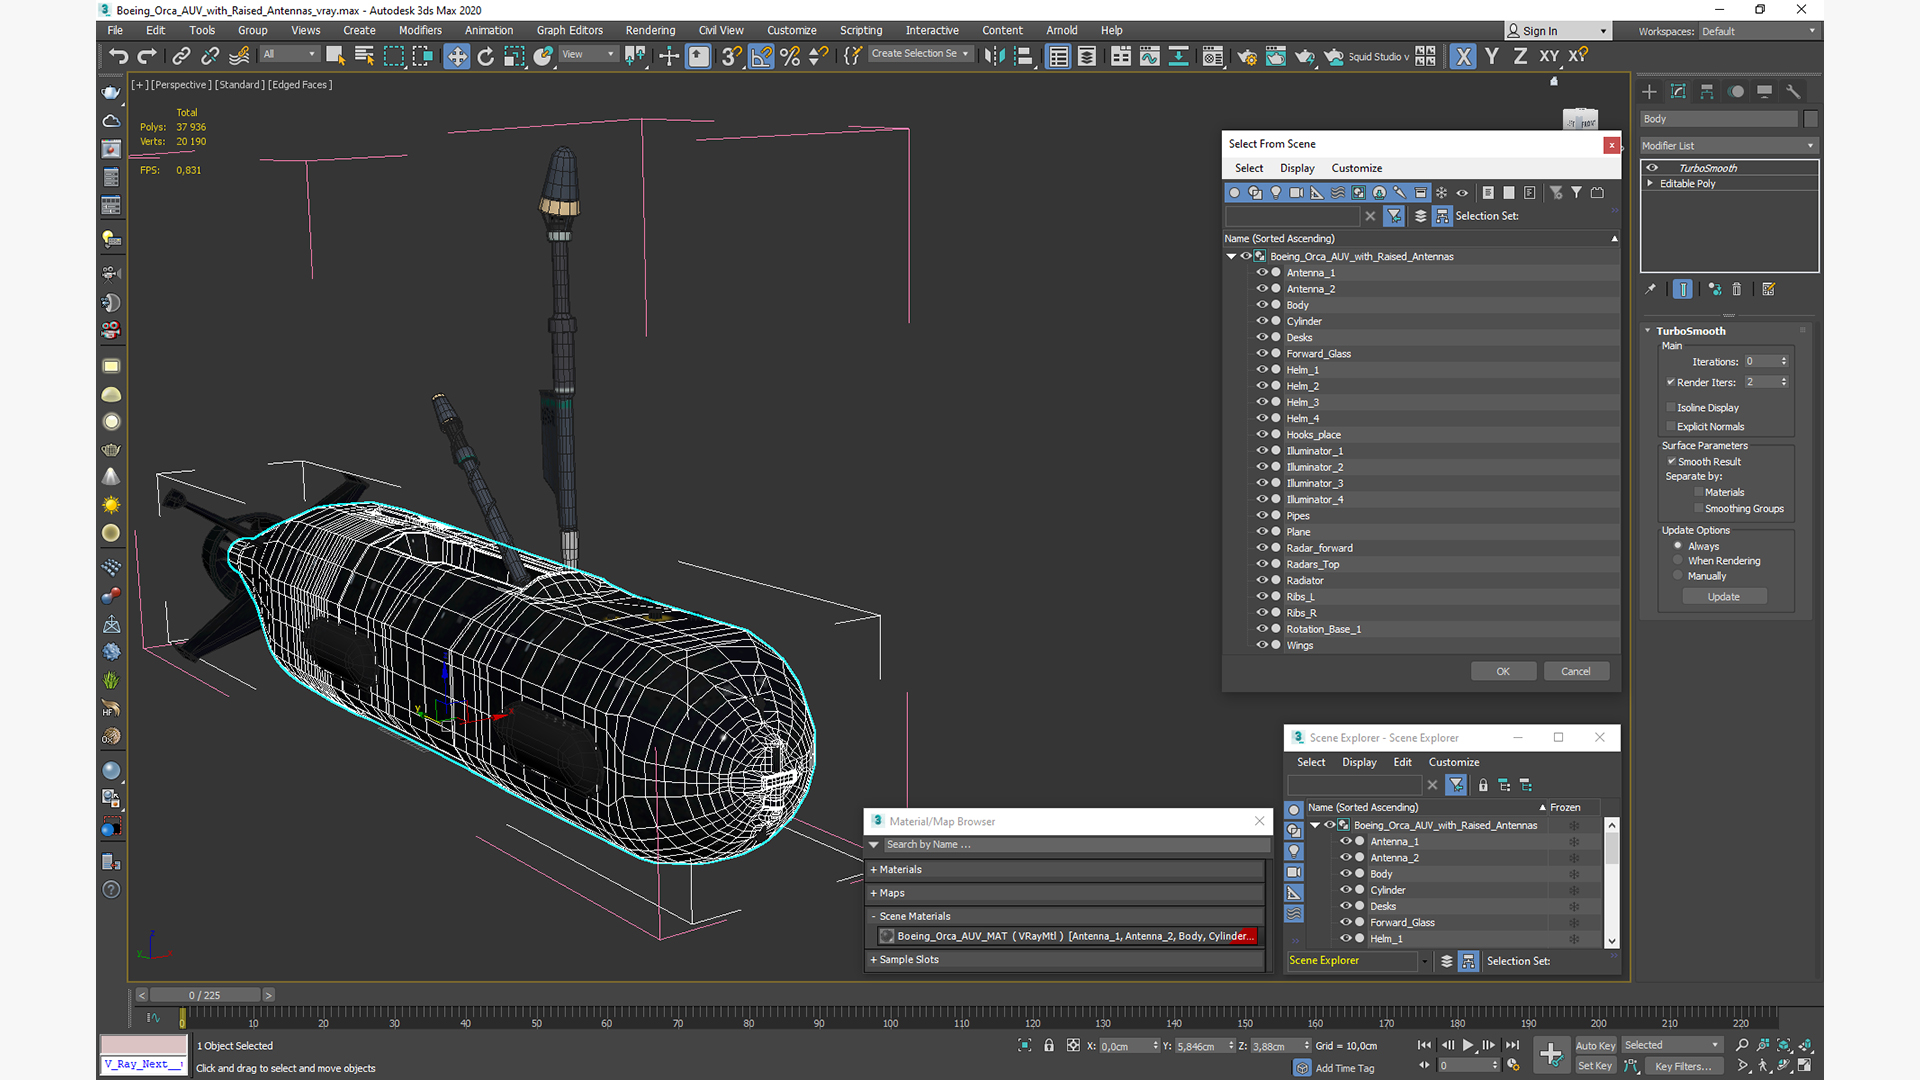This screenshot has height=1080, width=1920.
Task: Toggle Smooth Result checkbox
Action: pos(1671,461)
